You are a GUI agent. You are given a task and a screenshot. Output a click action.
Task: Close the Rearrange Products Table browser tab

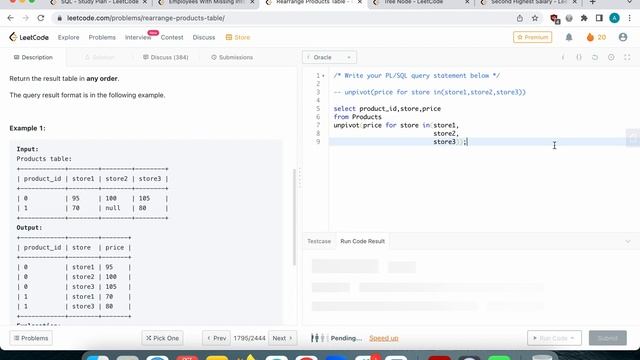[360, 2]
